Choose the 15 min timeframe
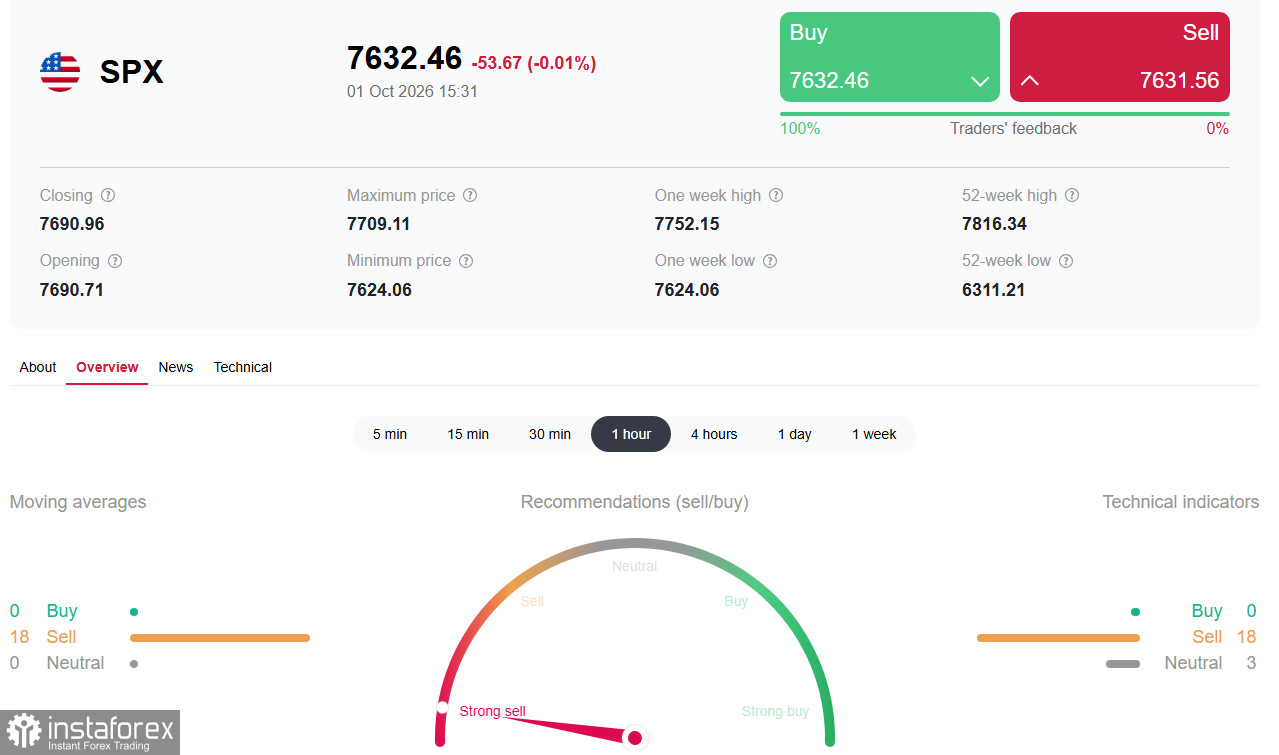This screenshot has width=1279, height=755. click(468, 434)
